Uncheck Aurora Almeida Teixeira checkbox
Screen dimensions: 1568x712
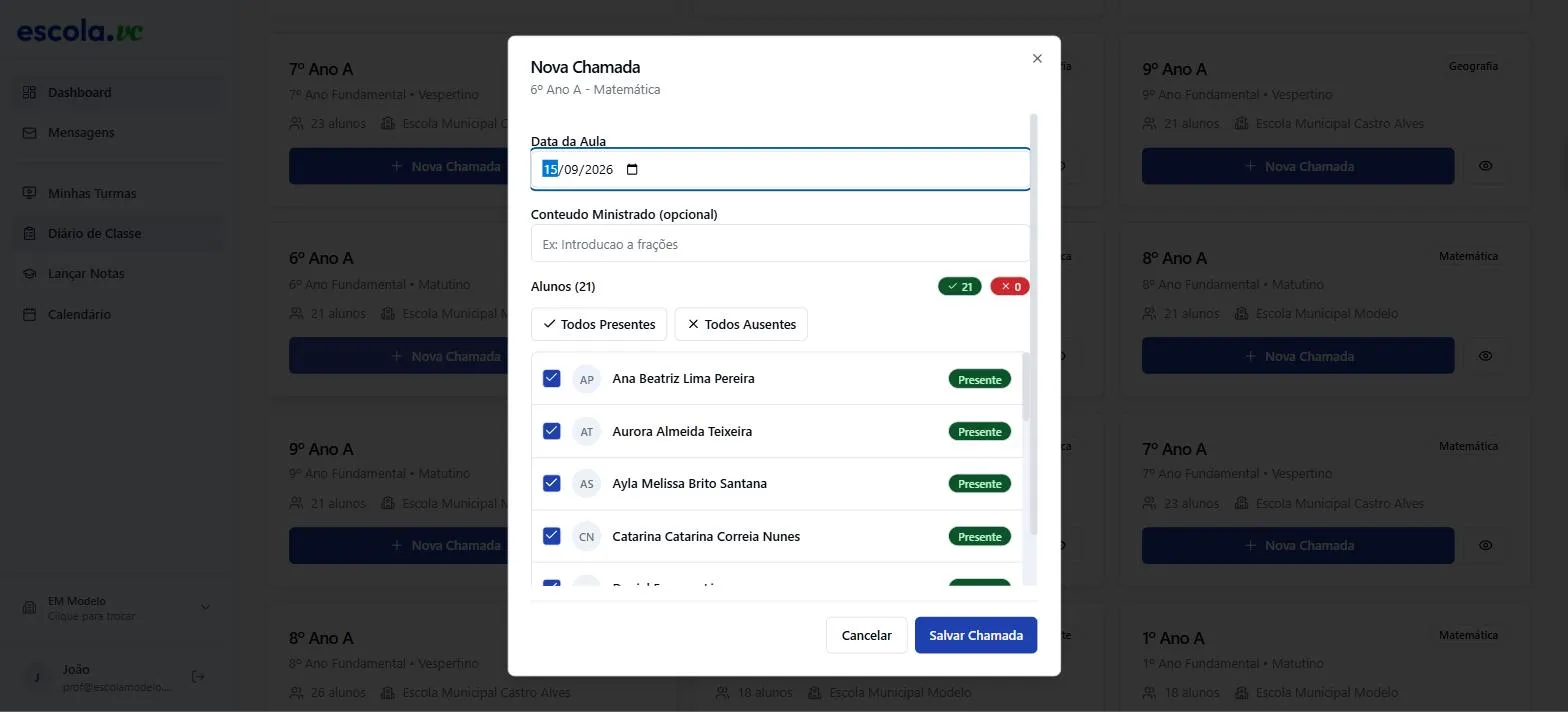pyautogui.click(x=551, y=431)
